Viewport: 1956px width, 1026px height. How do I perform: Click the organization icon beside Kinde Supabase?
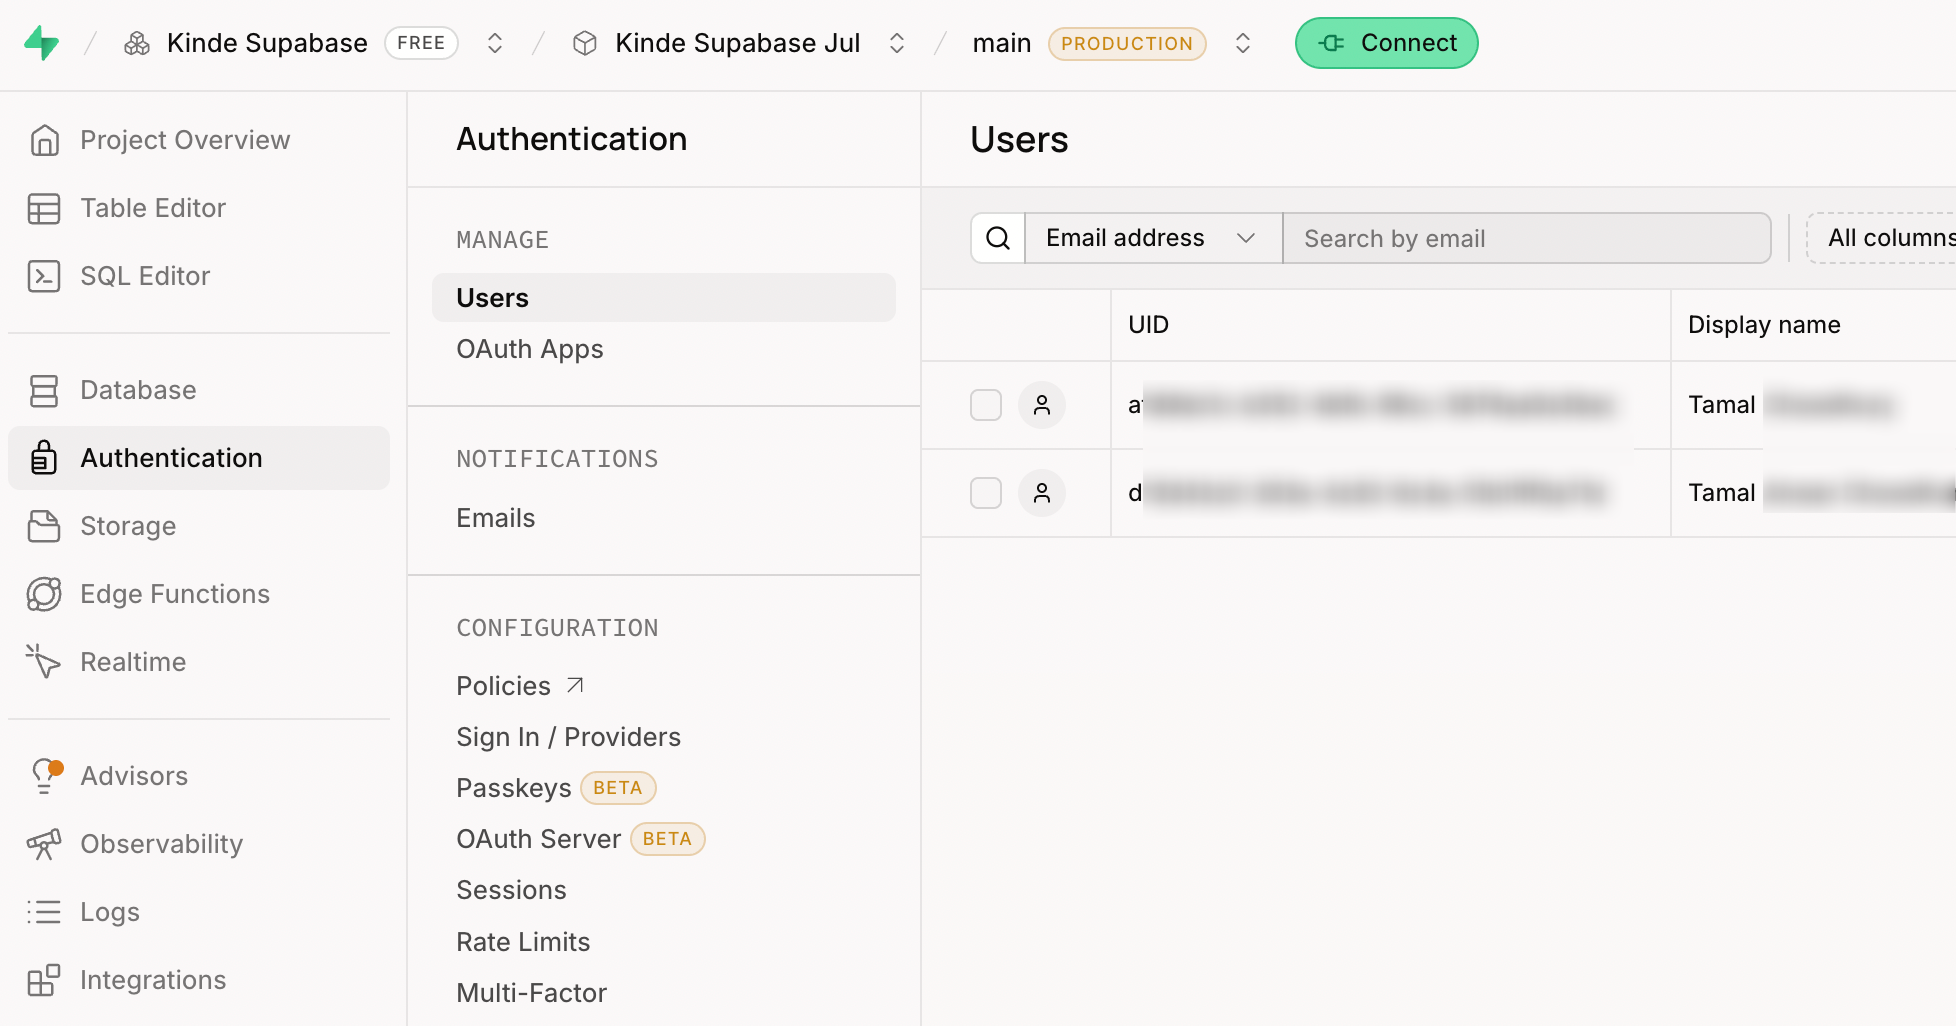pyautogui.click(x=137, y=43)
